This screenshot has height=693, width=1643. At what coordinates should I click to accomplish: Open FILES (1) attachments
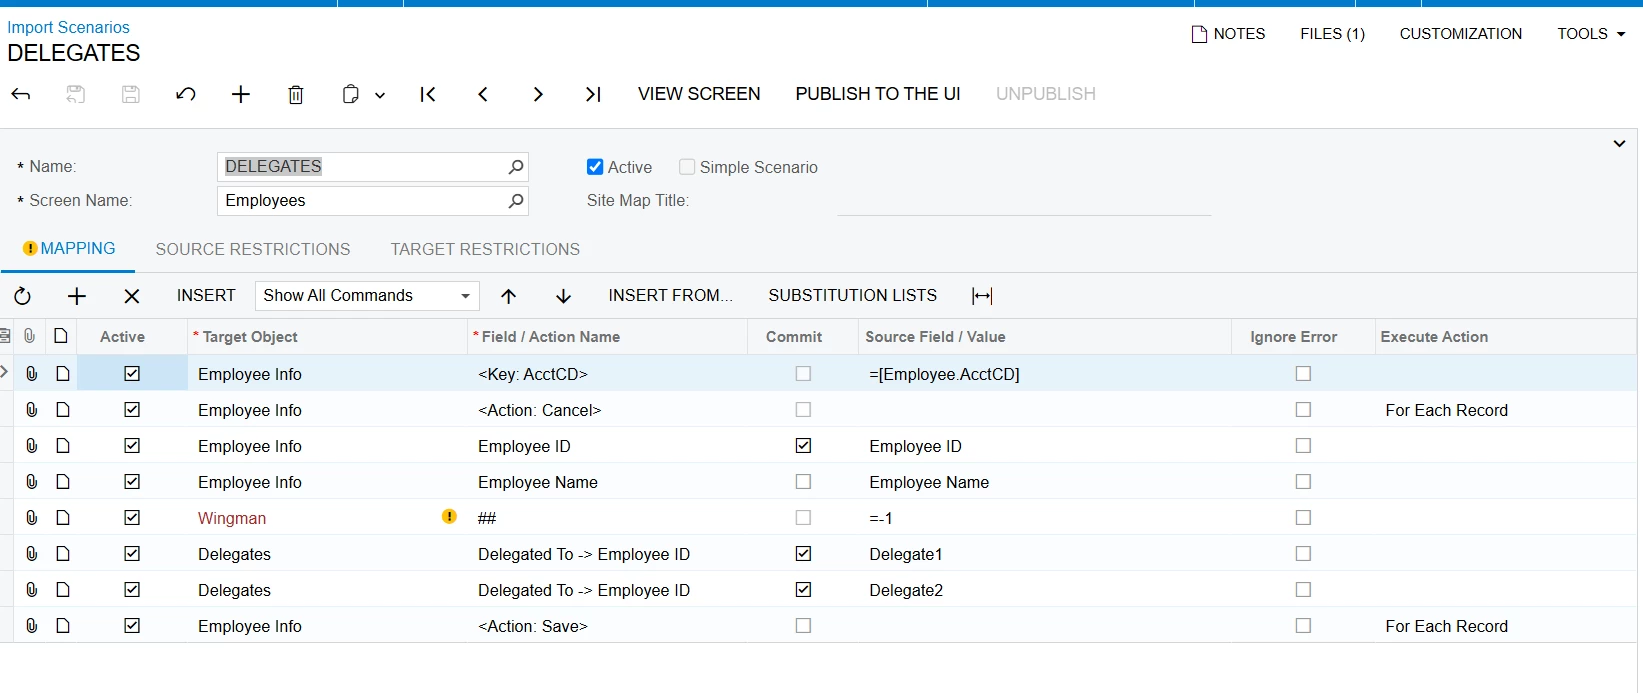[1332, 34]
